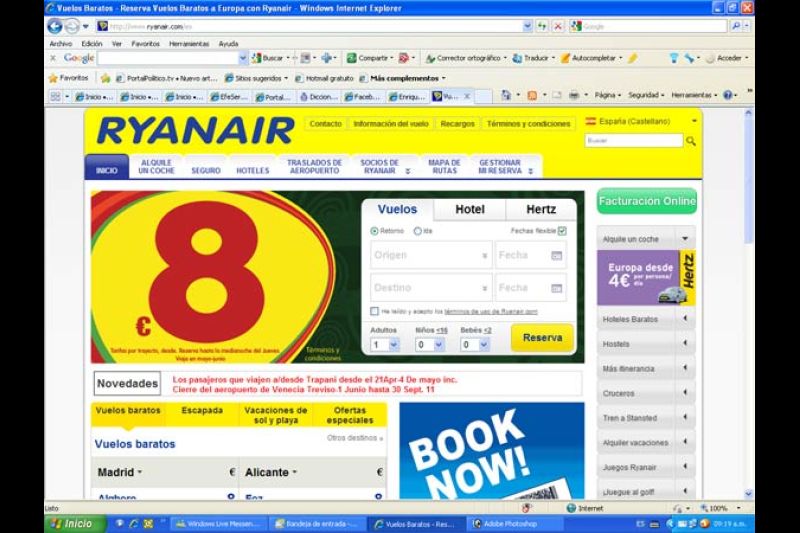Select the Ofertas especiales tab
This screenshot has width=800, height=533.
coord(350,415)
